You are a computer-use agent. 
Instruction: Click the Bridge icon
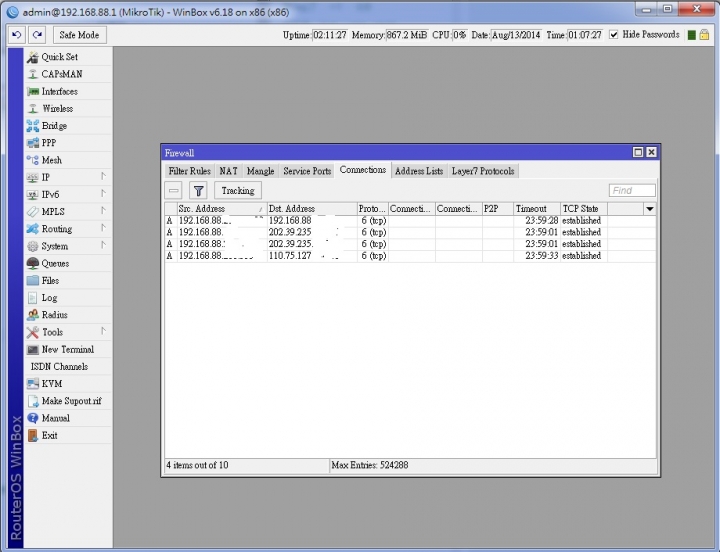[33, 126]
